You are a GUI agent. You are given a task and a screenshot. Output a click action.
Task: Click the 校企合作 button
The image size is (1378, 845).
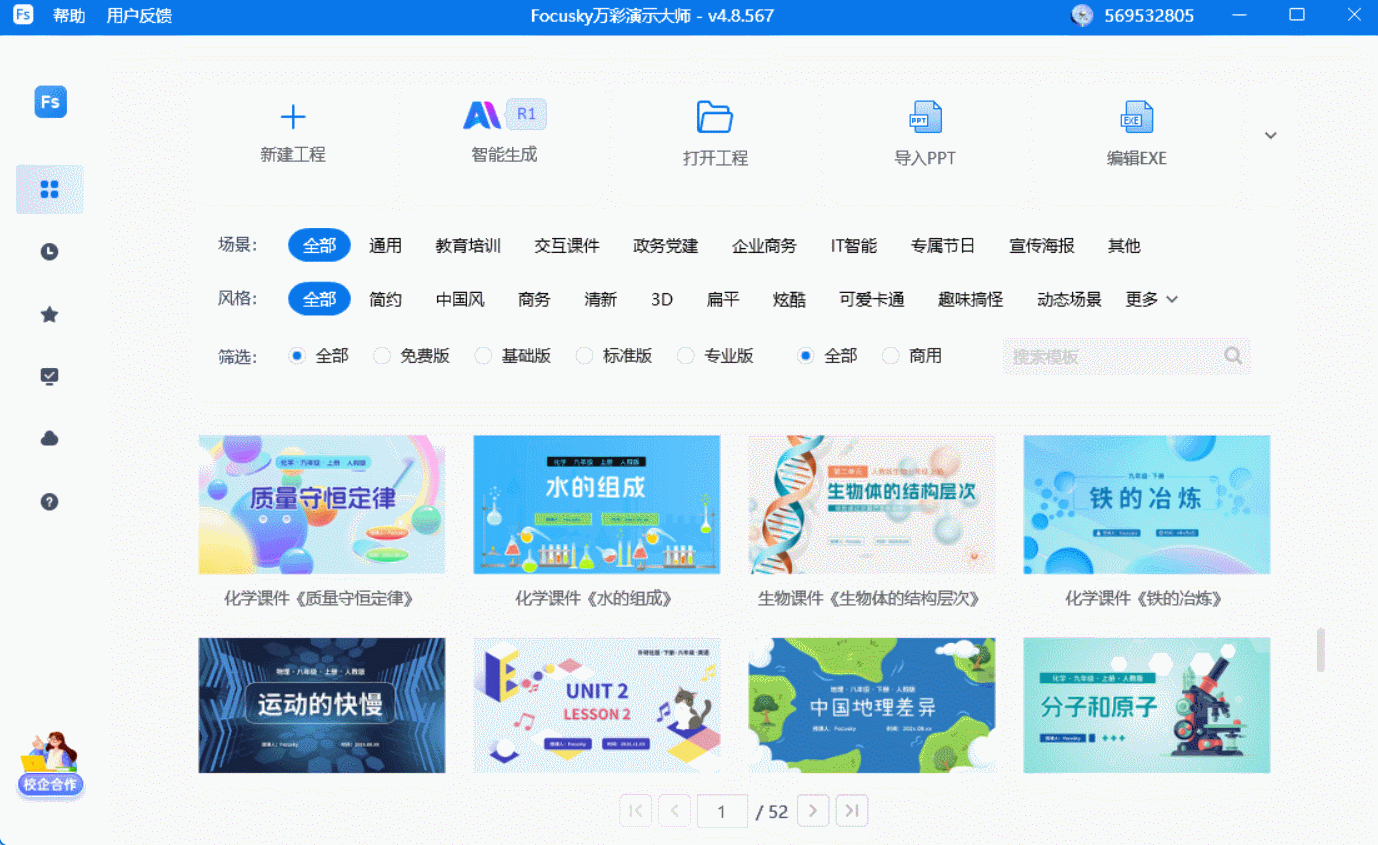[x=50, y=784]
